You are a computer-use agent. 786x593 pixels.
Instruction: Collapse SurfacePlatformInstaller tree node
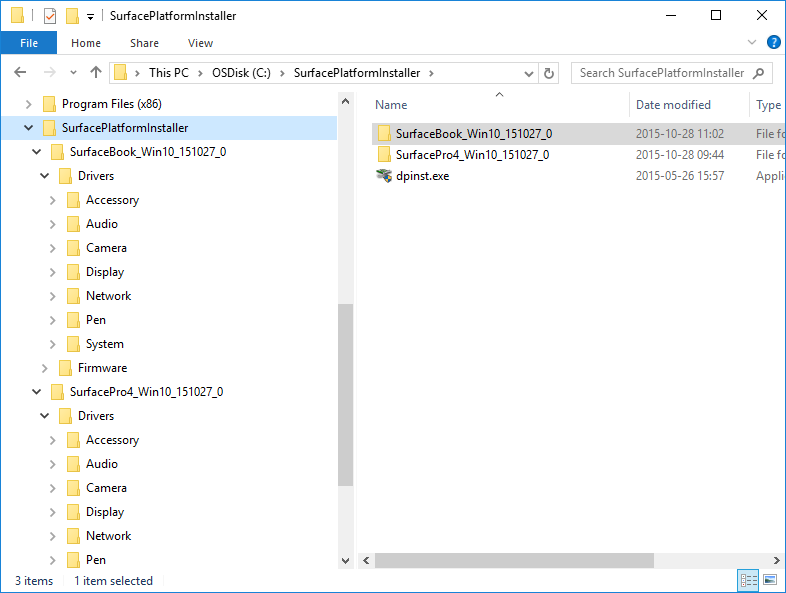pyautogui.click(x=29, y=128)
